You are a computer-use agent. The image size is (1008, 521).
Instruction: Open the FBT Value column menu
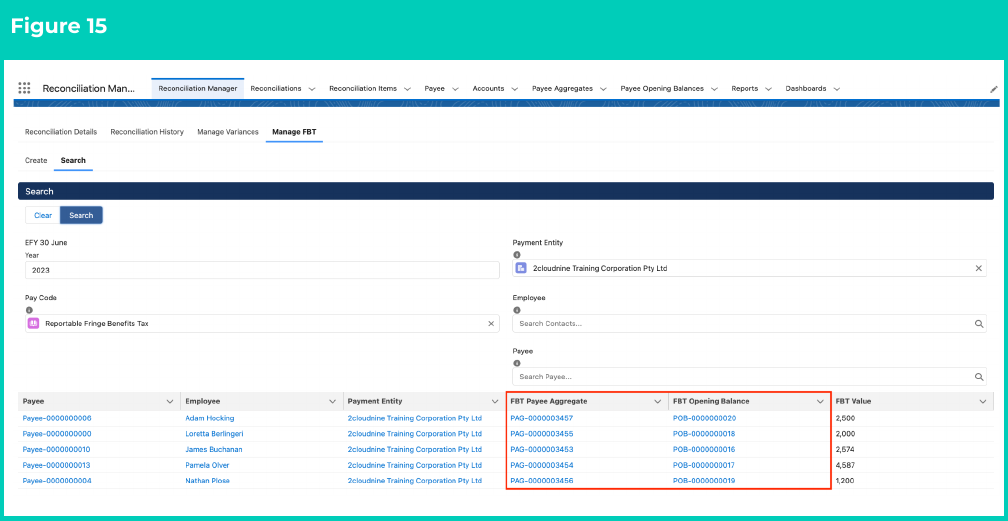(x=983, y=401)
